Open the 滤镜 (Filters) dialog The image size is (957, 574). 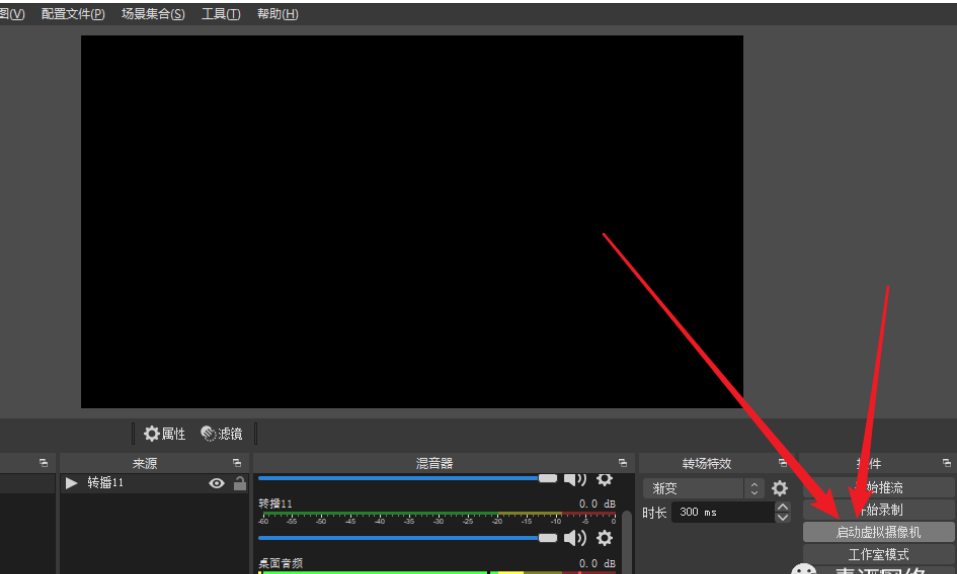click(x=221, y=433)
